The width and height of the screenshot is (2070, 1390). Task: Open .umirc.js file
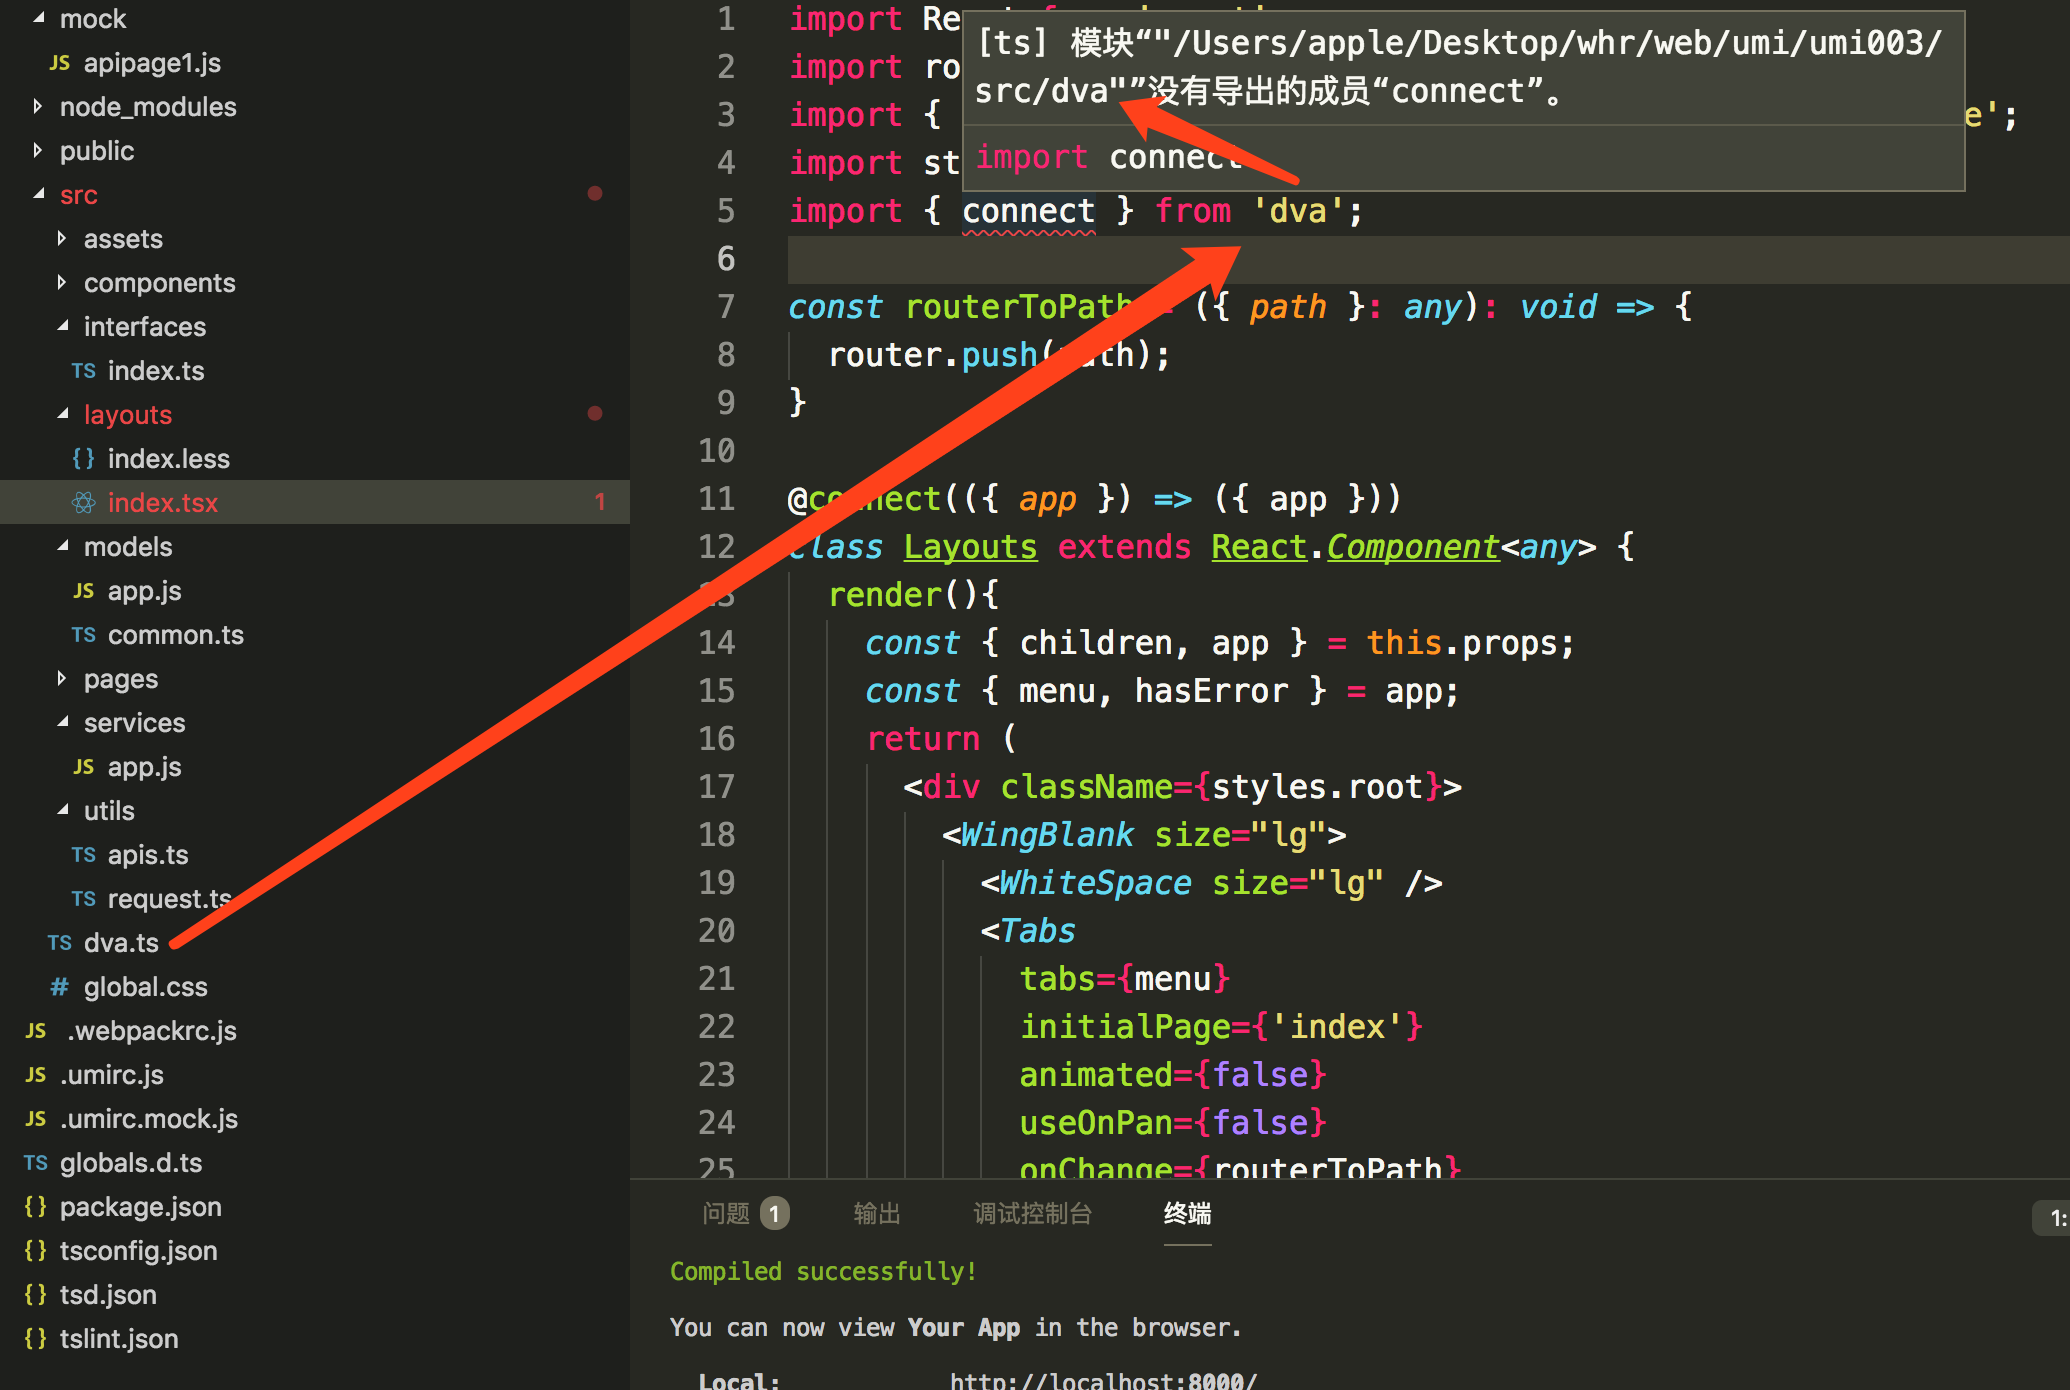[x=112, y=1075]
